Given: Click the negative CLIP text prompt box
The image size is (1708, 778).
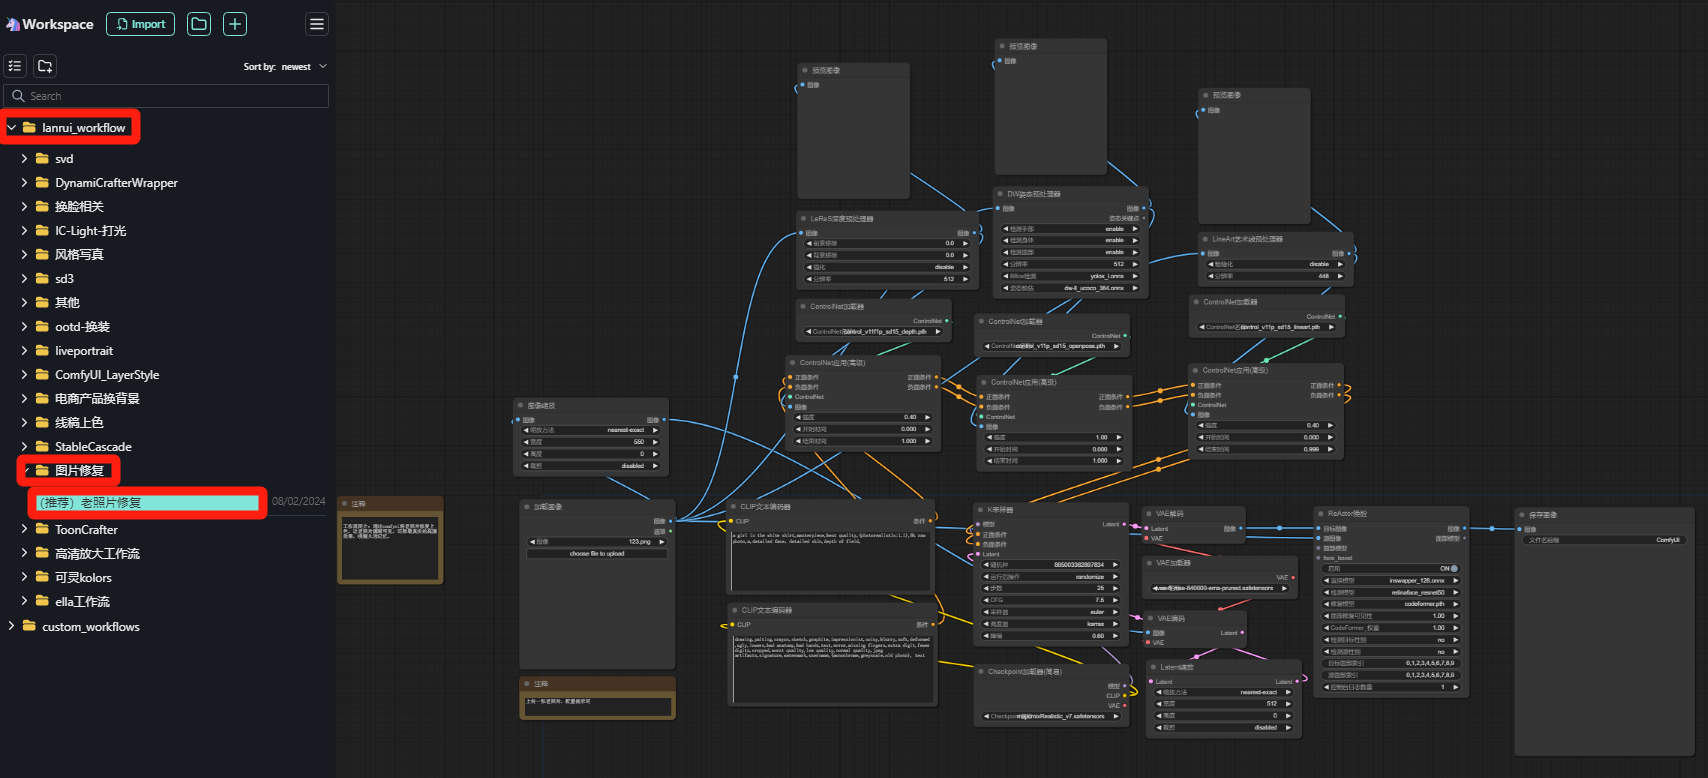Looking at the screenshot, I should coord(832,668).
